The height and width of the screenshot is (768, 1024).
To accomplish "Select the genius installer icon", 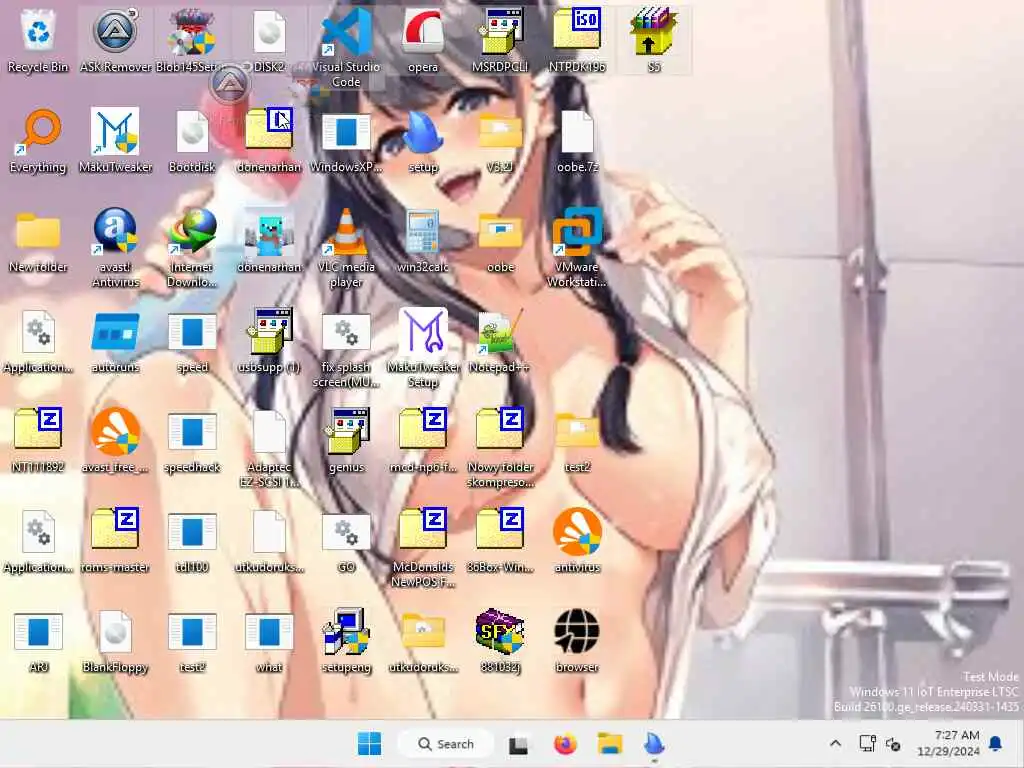I will 346,440.
